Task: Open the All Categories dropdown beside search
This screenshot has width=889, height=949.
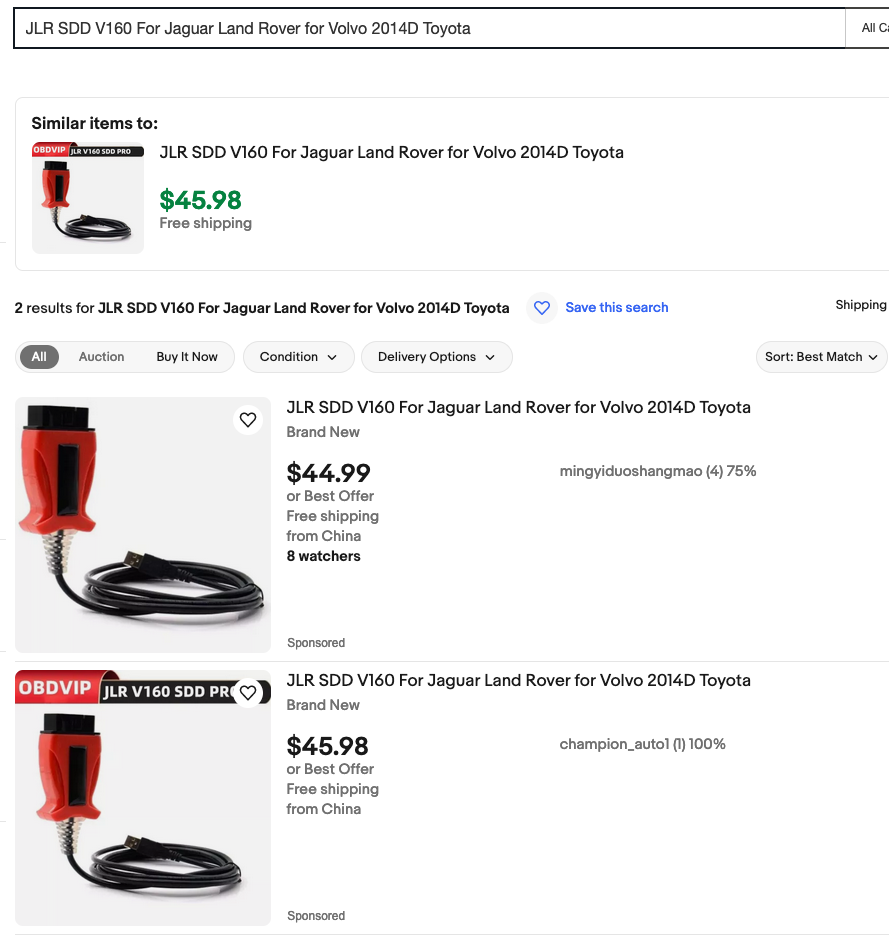Action: pos(869,28)
